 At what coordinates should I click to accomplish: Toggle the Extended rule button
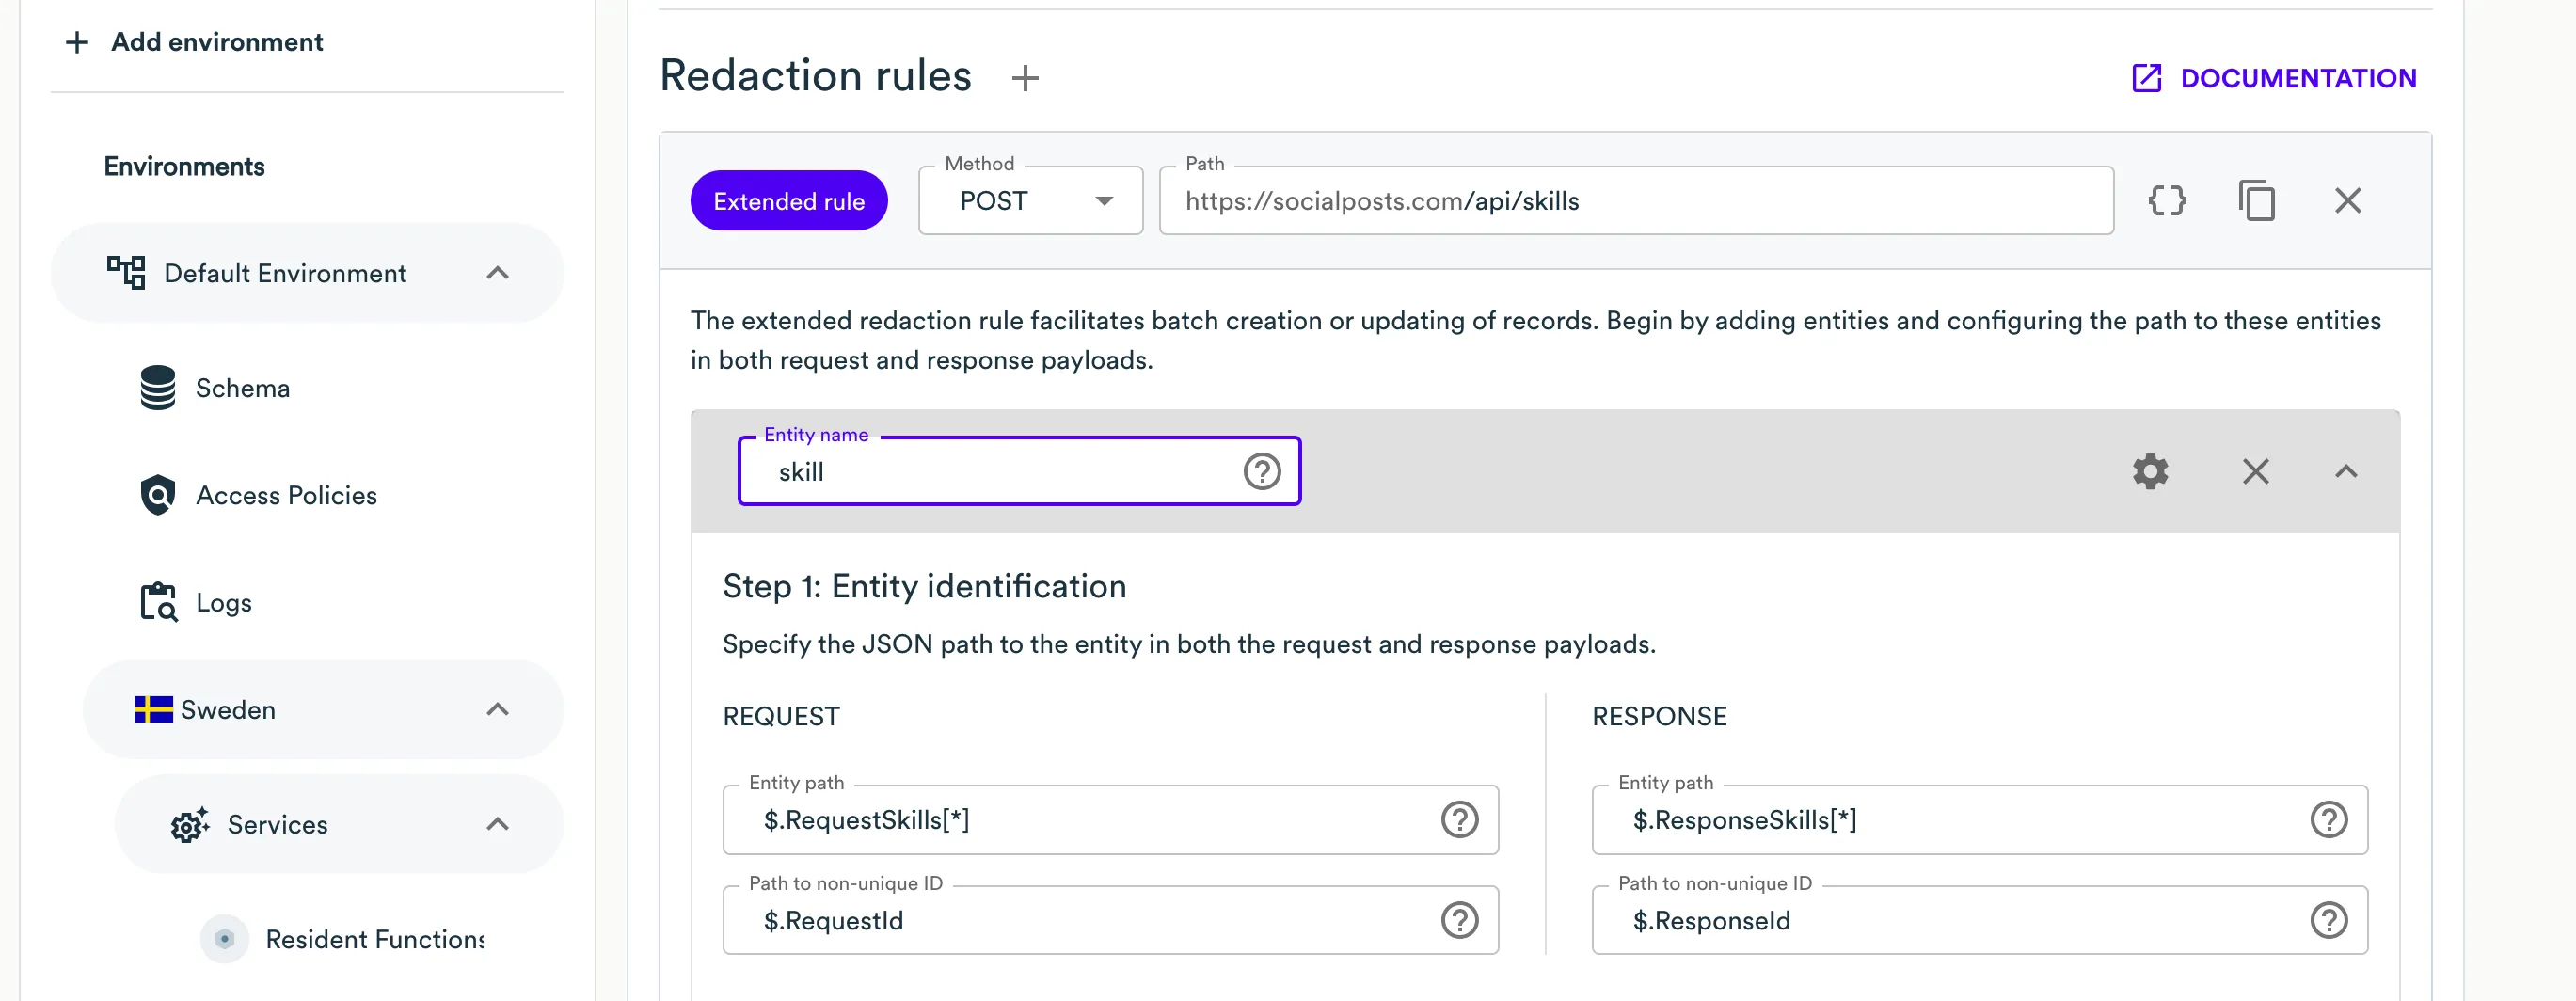[x=788, y=201]
